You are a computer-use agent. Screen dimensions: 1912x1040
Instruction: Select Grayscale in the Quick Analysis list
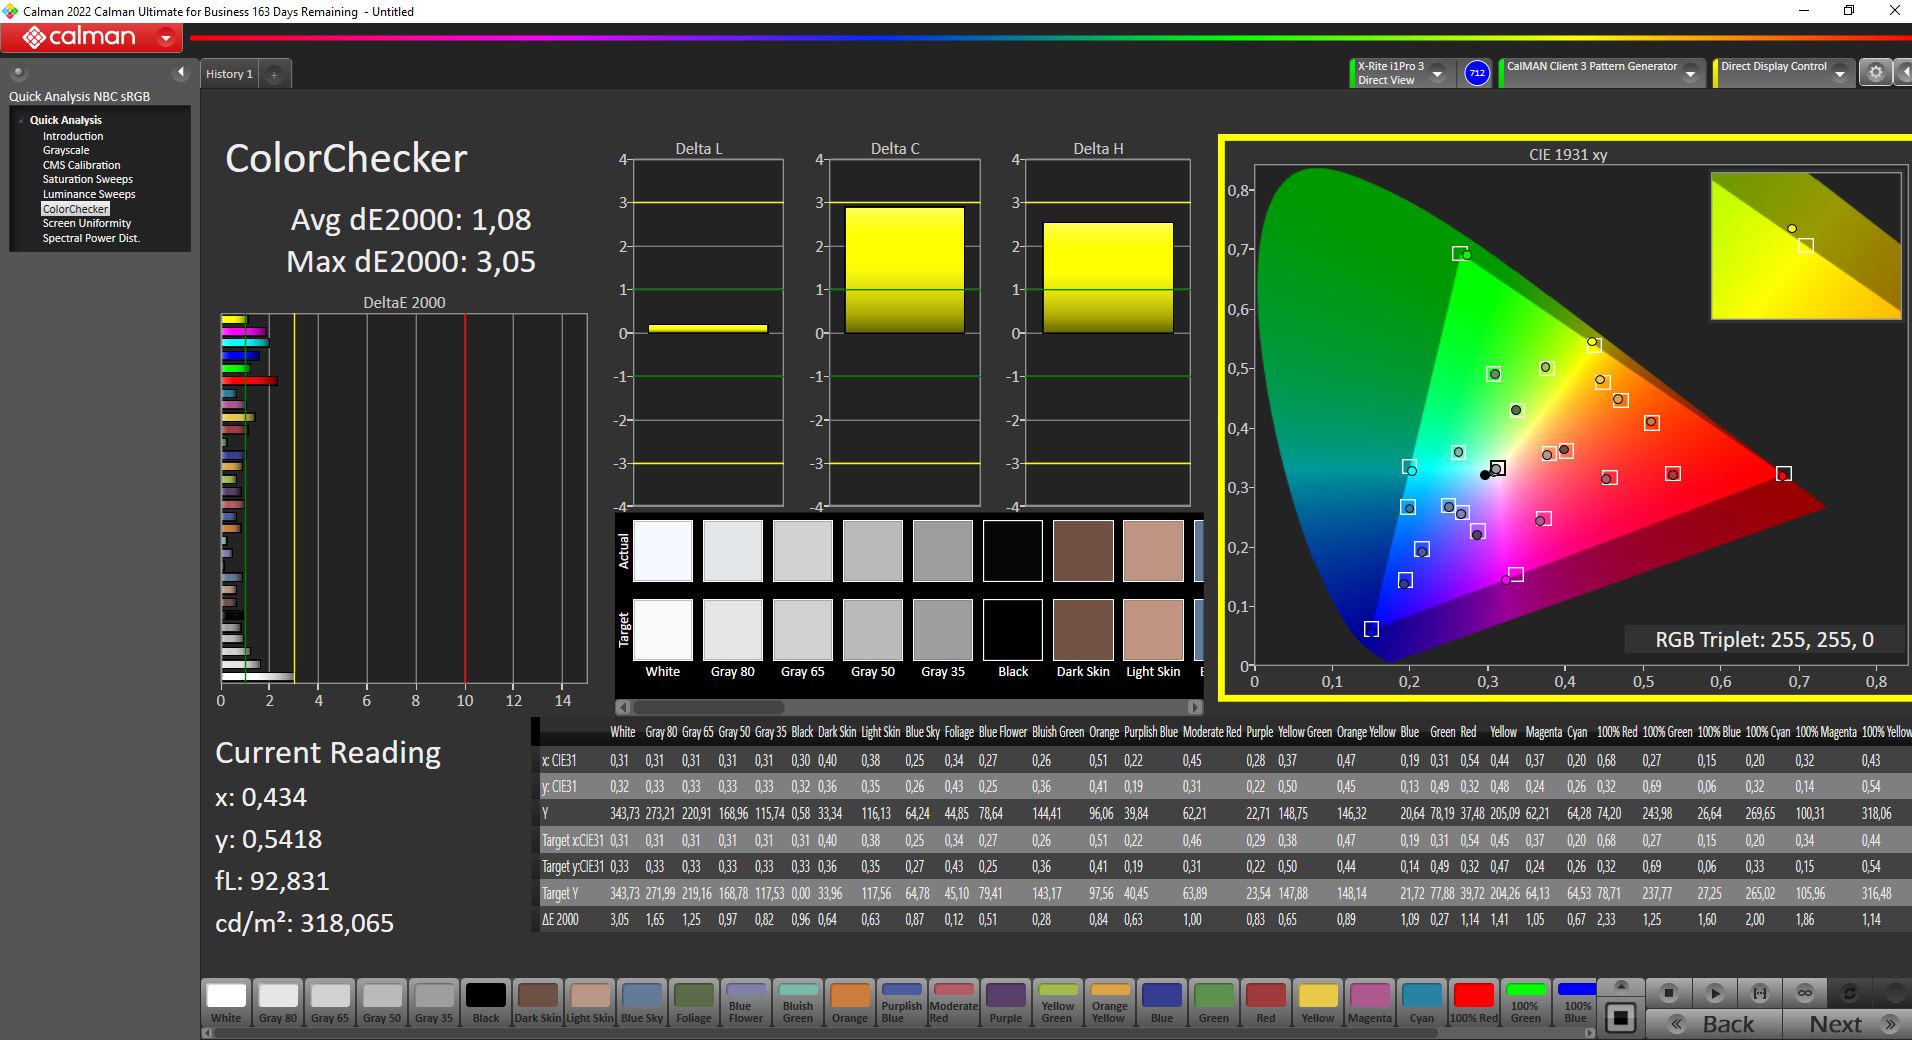point(66,150)
